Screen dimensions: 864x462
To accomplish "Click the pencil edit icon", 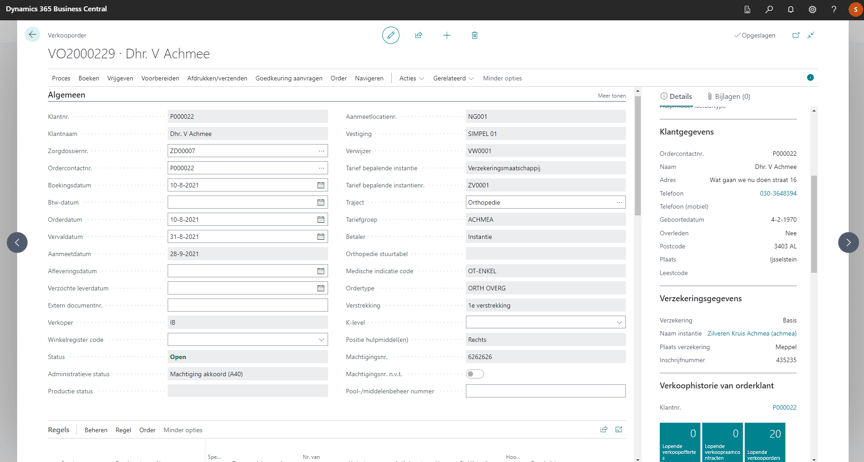I will click(391, 35).
